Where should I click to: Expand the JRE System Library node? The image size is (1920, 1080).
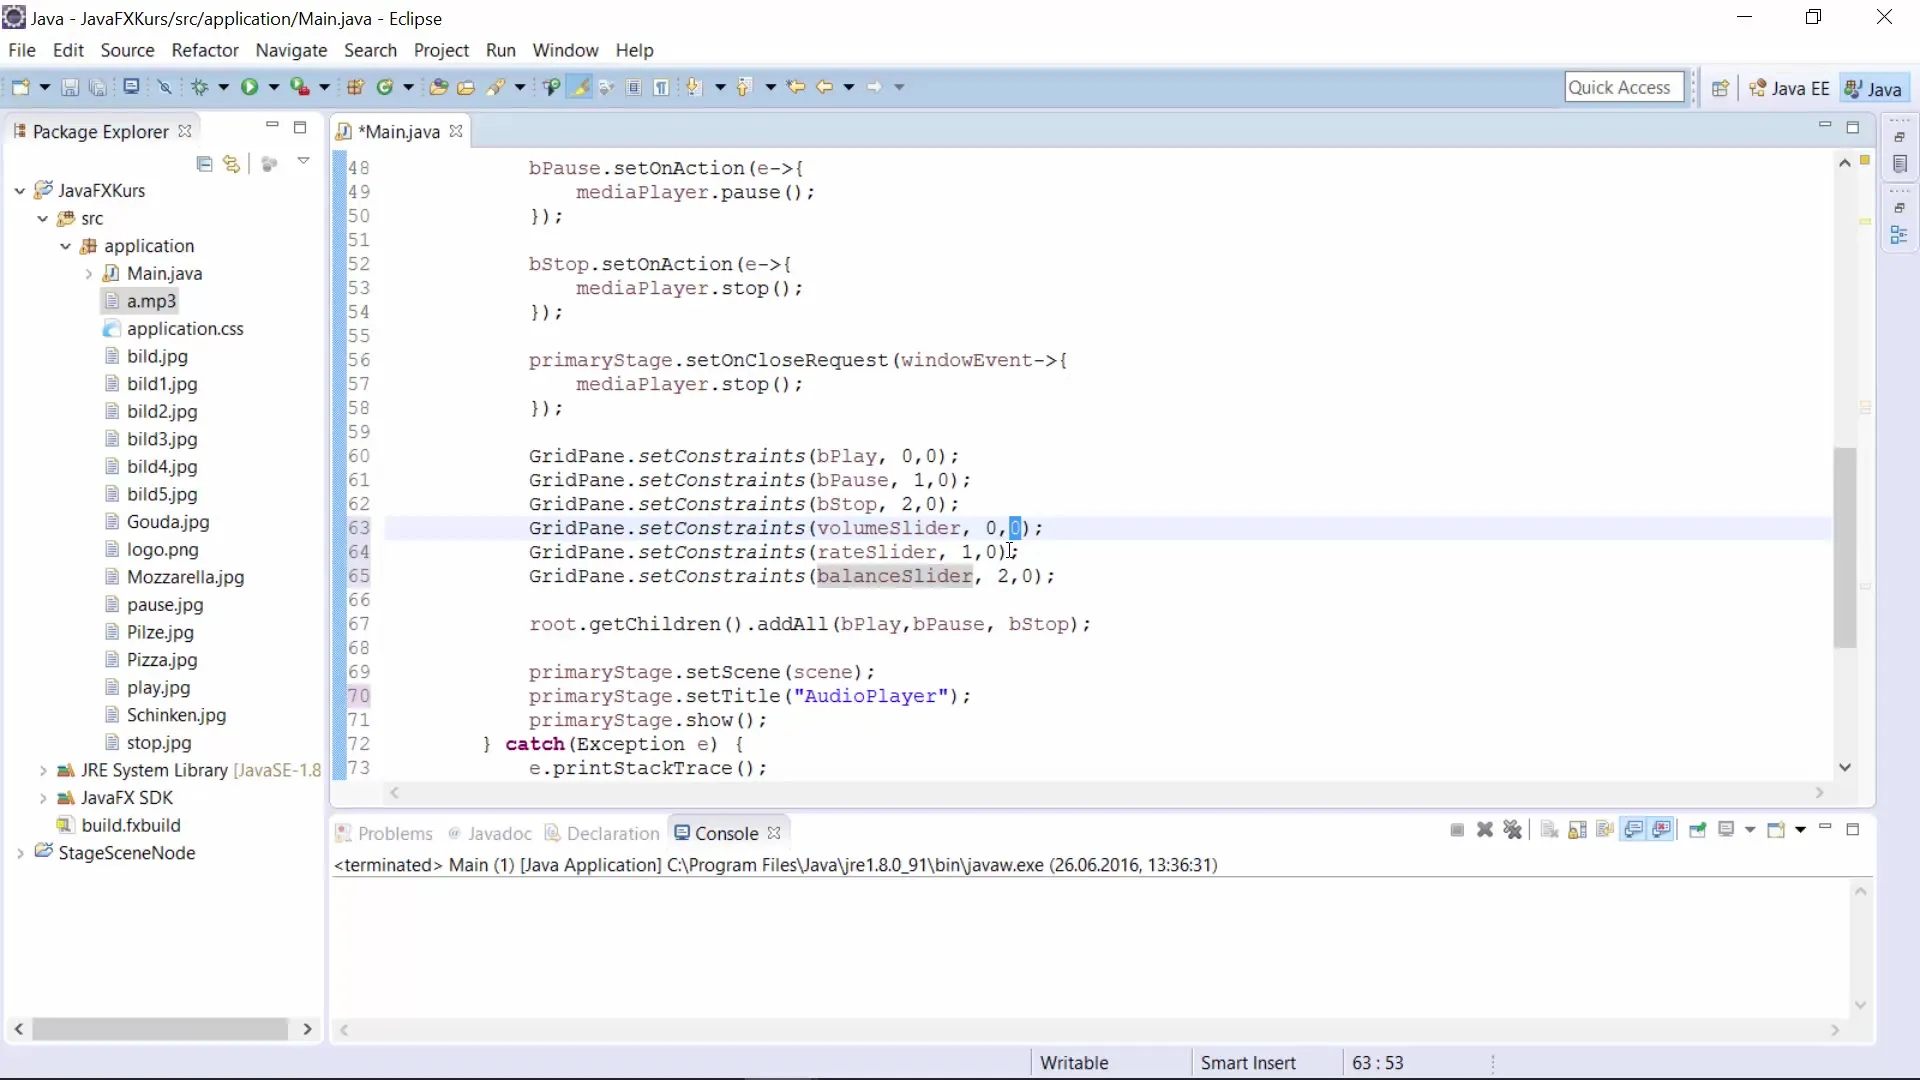point(43,771)
